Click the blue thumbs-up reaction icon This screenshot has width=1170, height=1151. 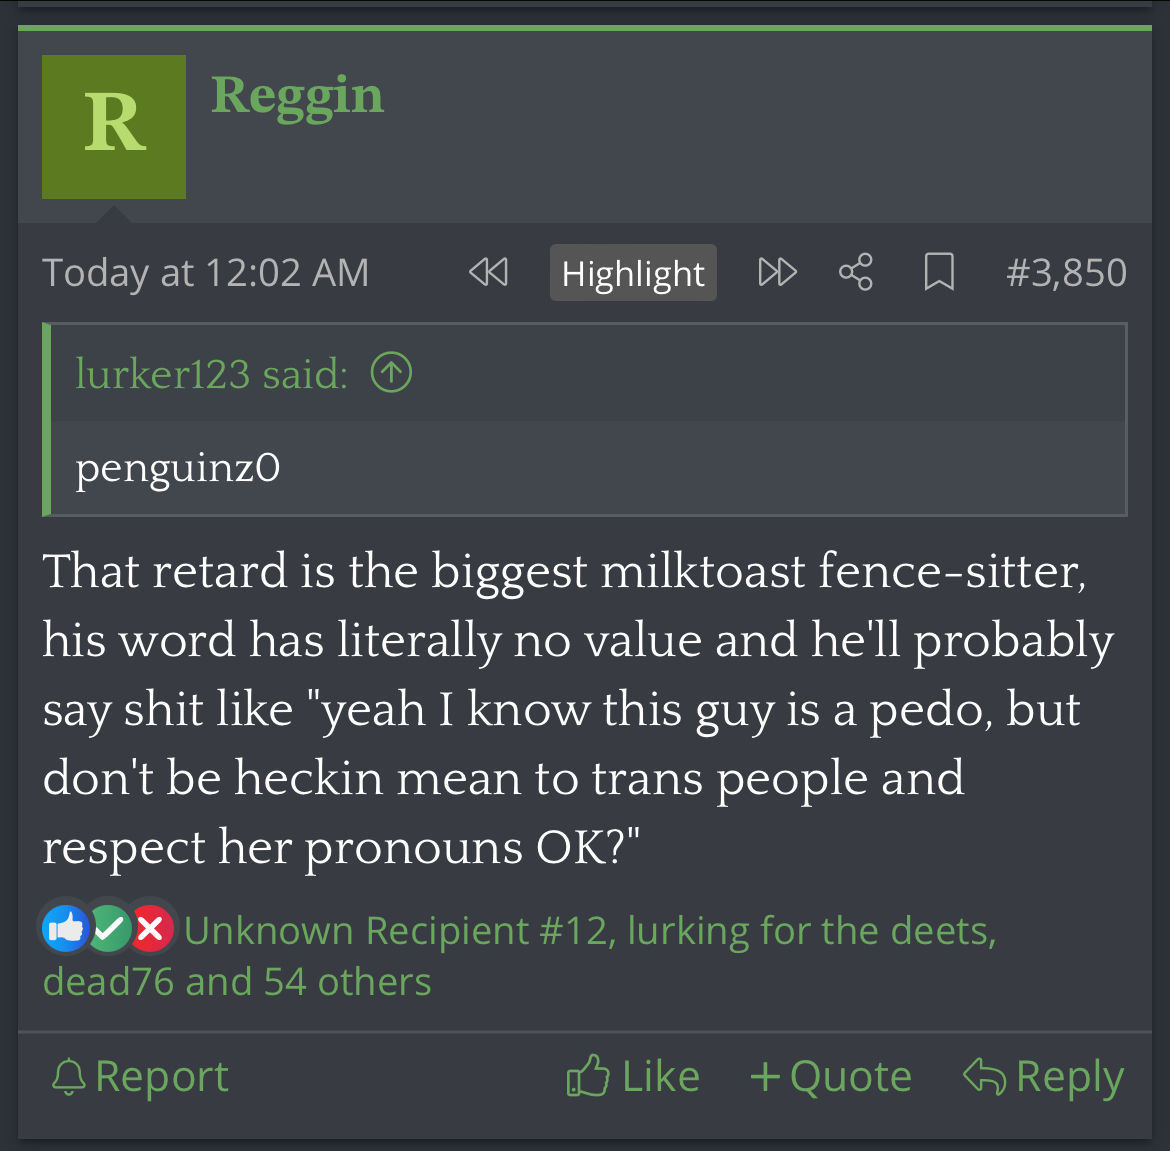tap(66, 929)
